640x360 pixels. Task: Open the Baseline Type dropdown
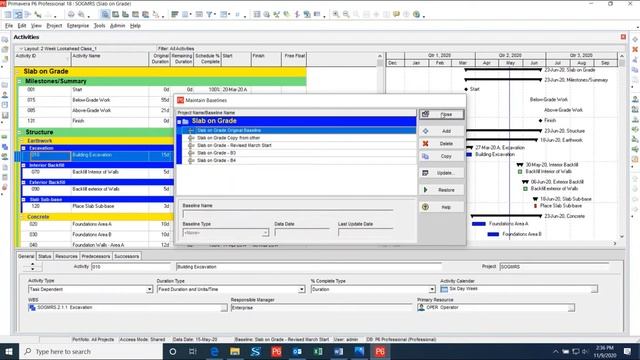point(265,233)
